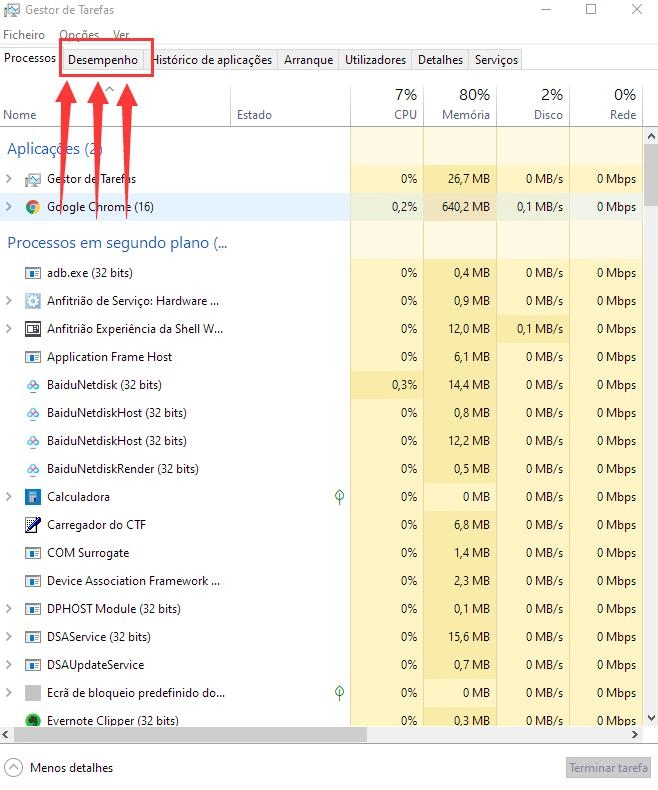Click the horizontal scrollbar right arrow
The width and height of the screenshot is (658, 790).
pyautogui.click(x=635, y=735)
